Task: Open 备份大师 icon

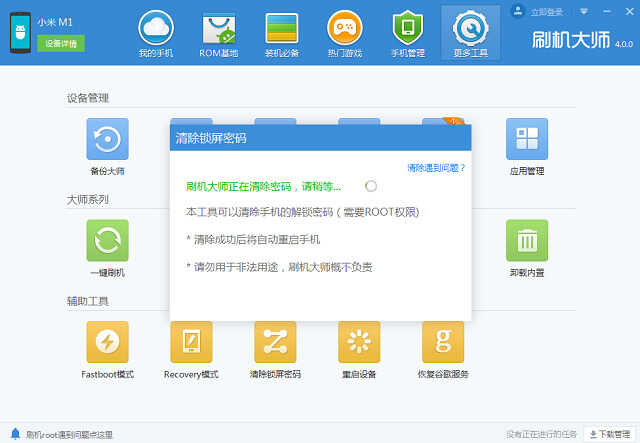Action: point(107,139)
